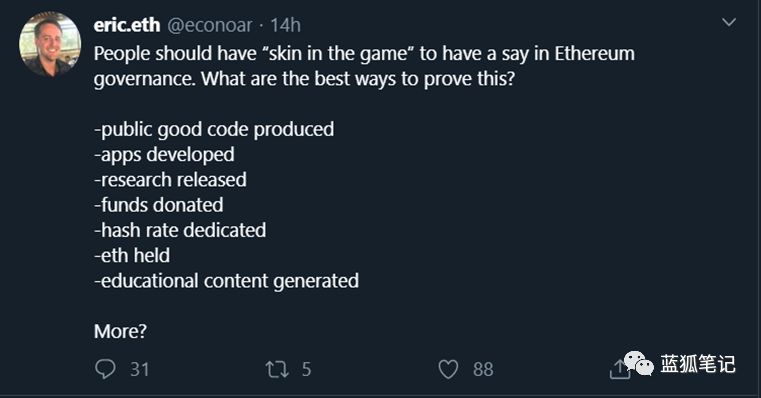
Task: Click the '-eth held' line
Action: pyautogui.click(x=132, y=255)
